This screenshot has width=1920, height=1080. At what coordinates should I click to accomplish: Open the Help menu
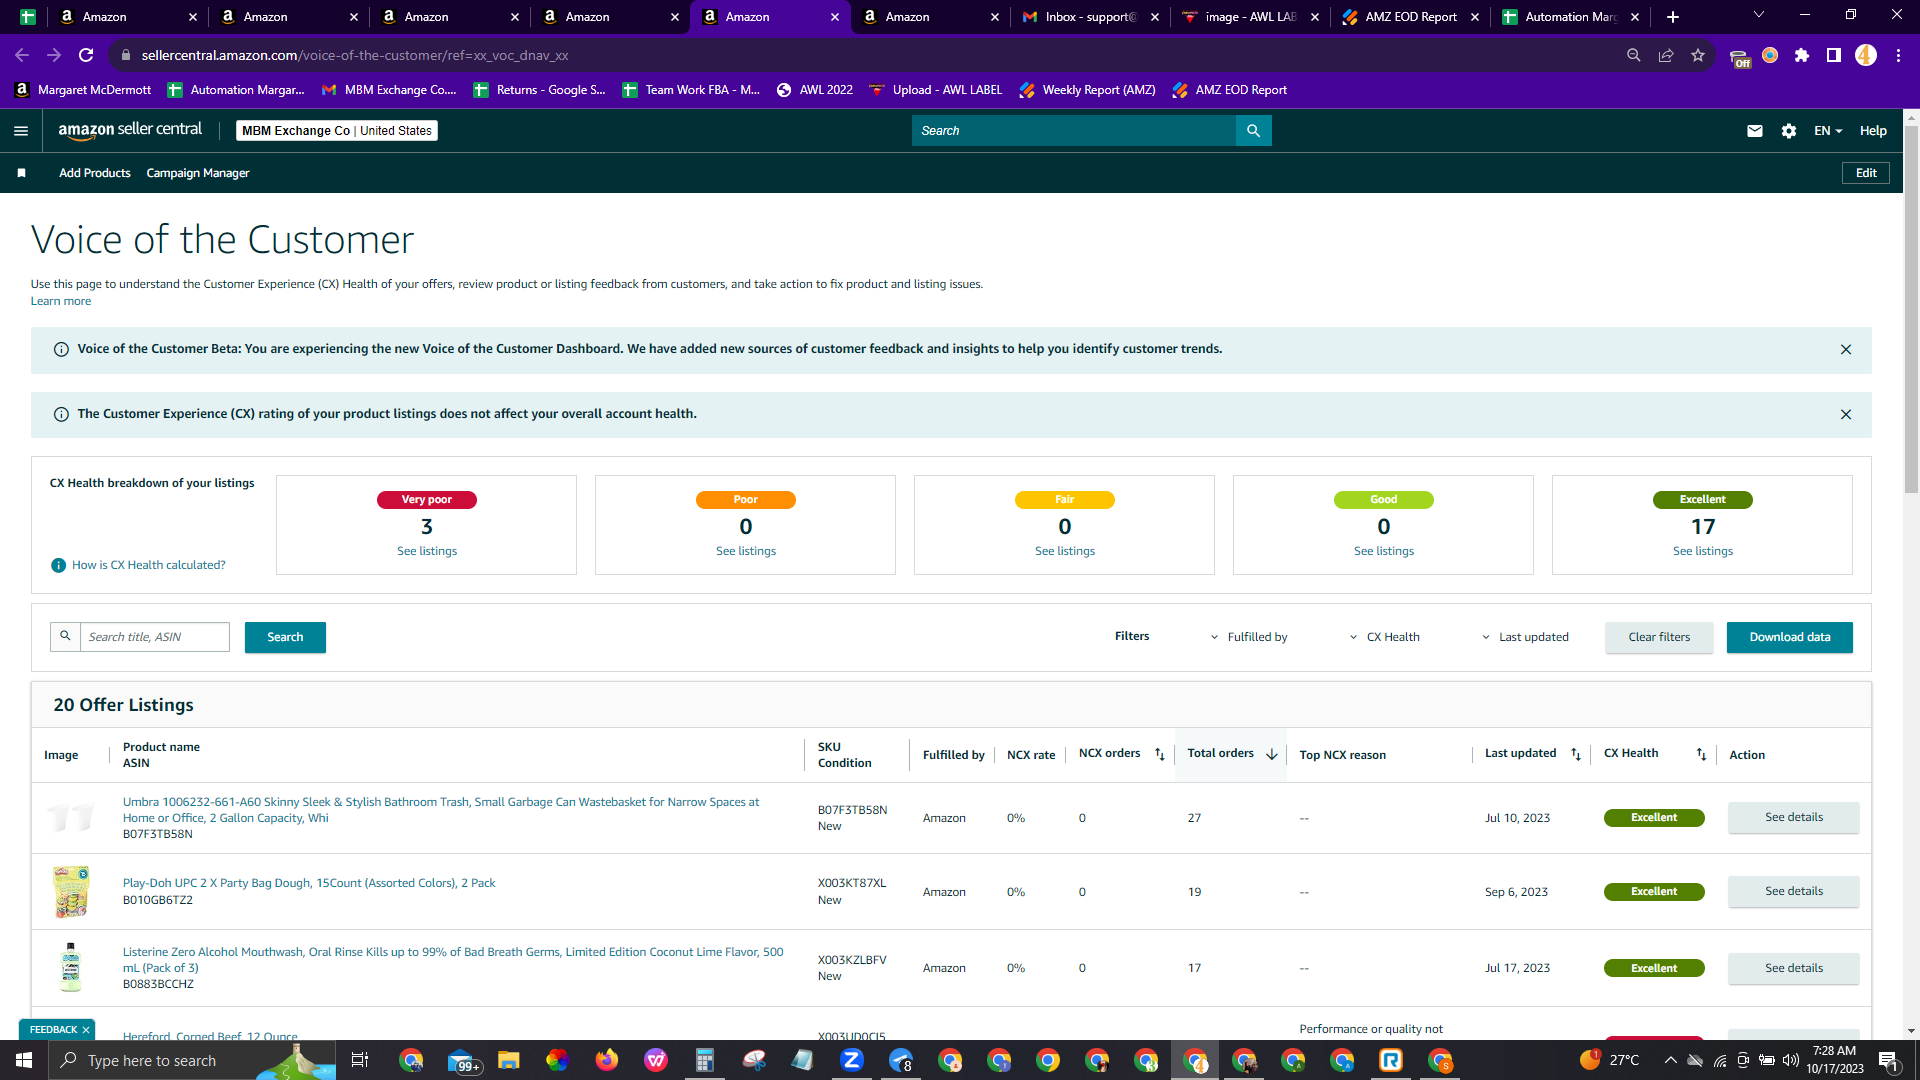pos(1873,131)
